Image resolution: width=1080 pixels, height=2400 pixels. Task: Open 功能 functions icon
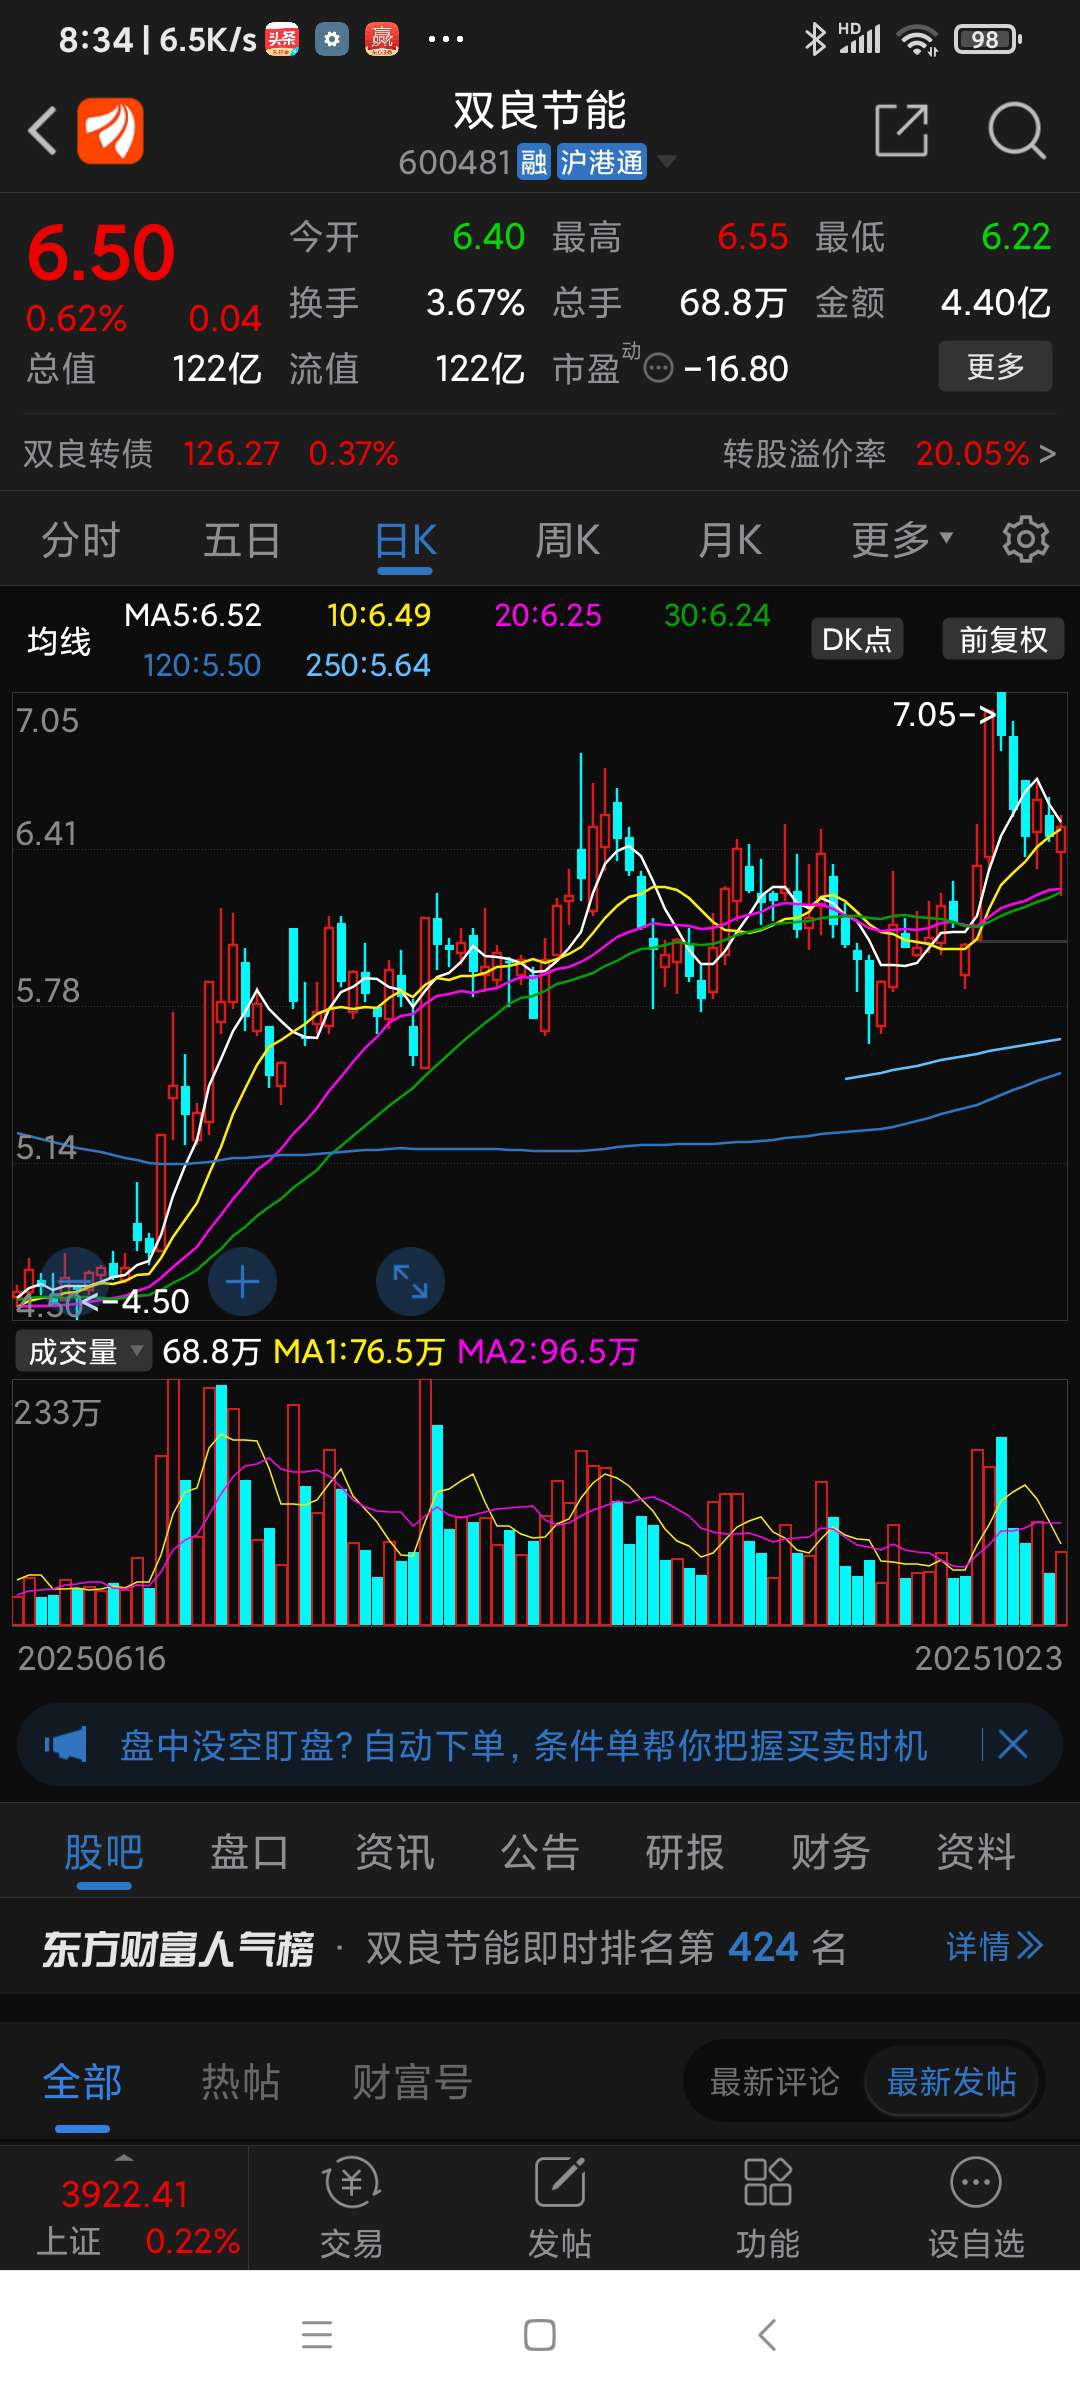(x=767, y=2207)
